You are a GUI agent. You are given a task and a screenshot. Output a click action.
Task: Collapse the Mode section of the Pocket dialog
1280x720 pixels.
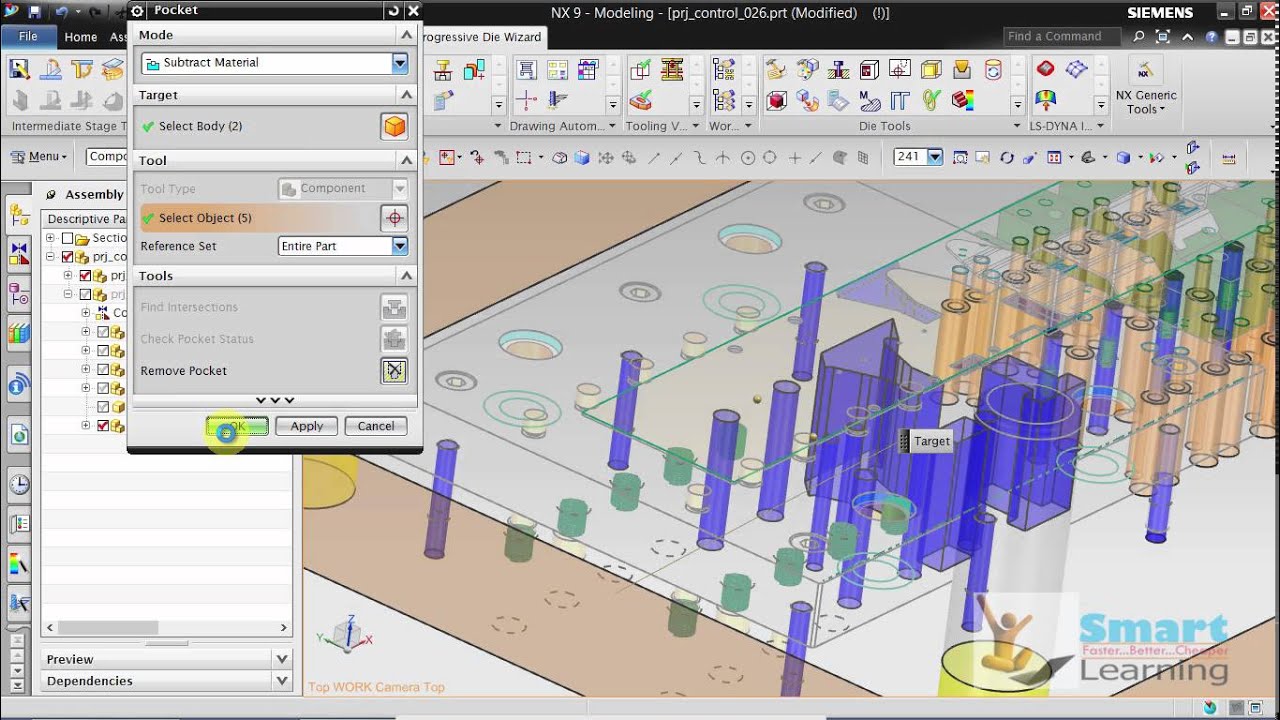pyautogui.click(x=406, y=35)
